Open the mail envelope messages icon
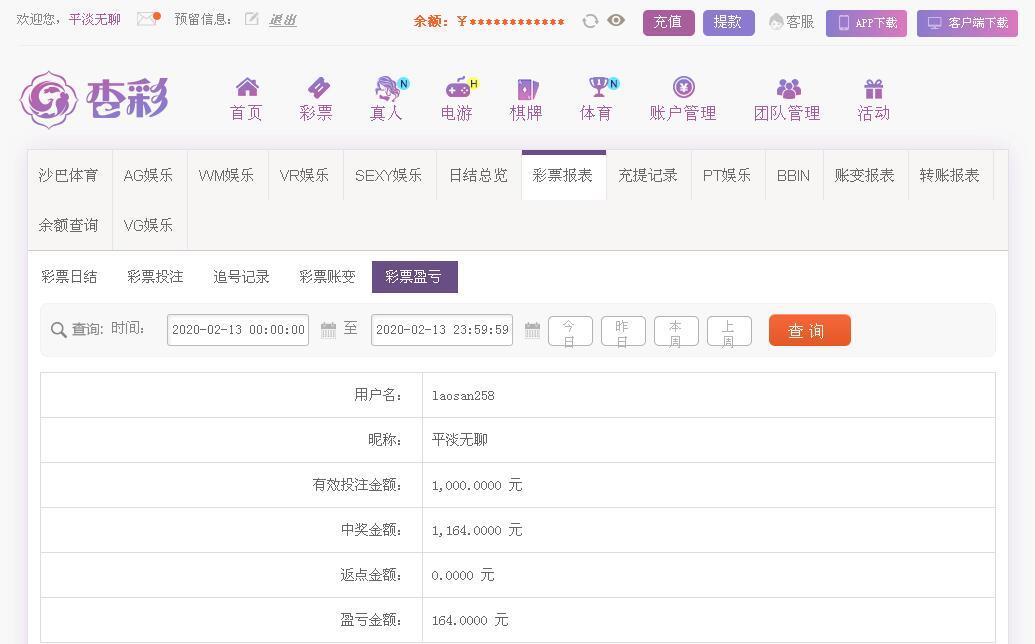Image resolution: width=1035 pixels, height=644 pixels. coord(147,19)
